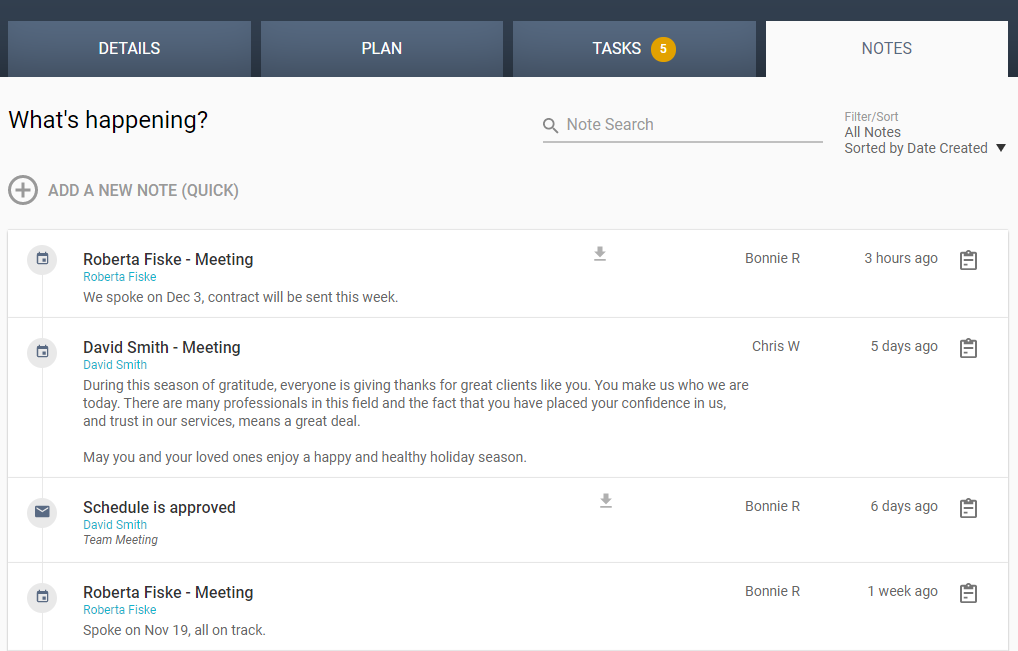Switch to the Details tab
1018x651 pixels.
coord(128,48)
